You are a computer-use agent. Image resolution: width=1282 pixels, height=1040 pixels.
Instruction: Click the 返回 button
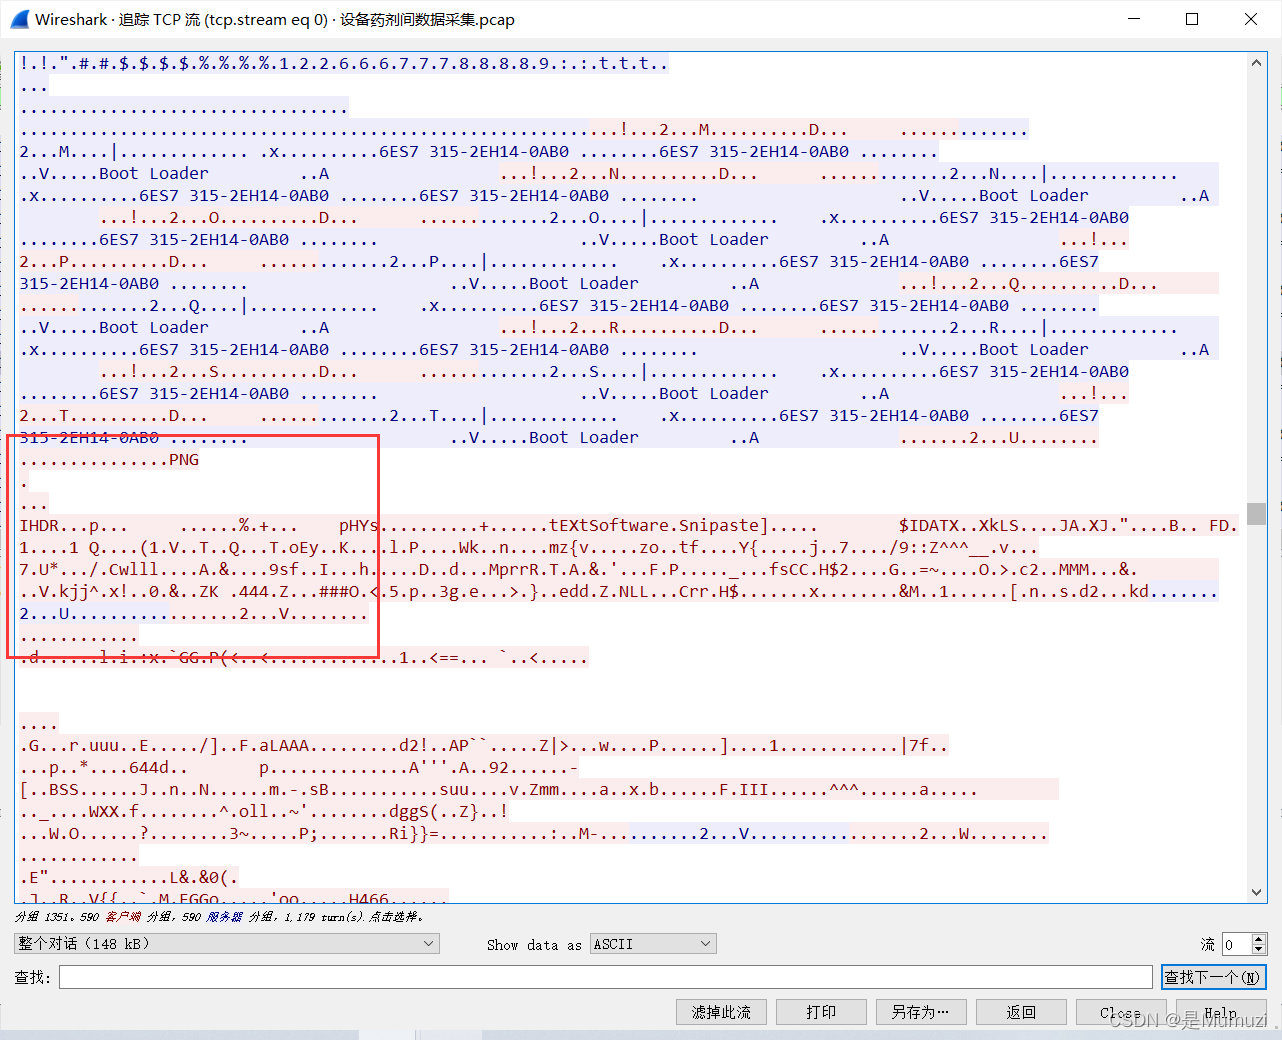[x=1021, y=1012]
